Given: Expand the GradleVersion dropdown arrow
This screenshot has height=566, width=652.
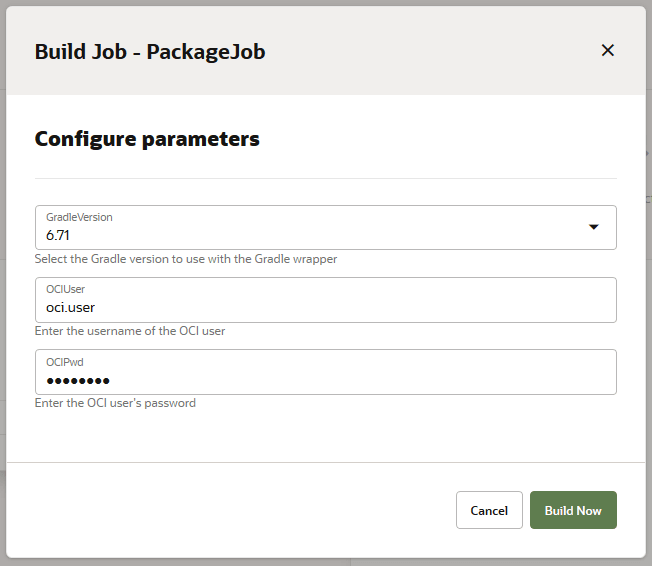Looking at the screenshot, I should 593,227.
